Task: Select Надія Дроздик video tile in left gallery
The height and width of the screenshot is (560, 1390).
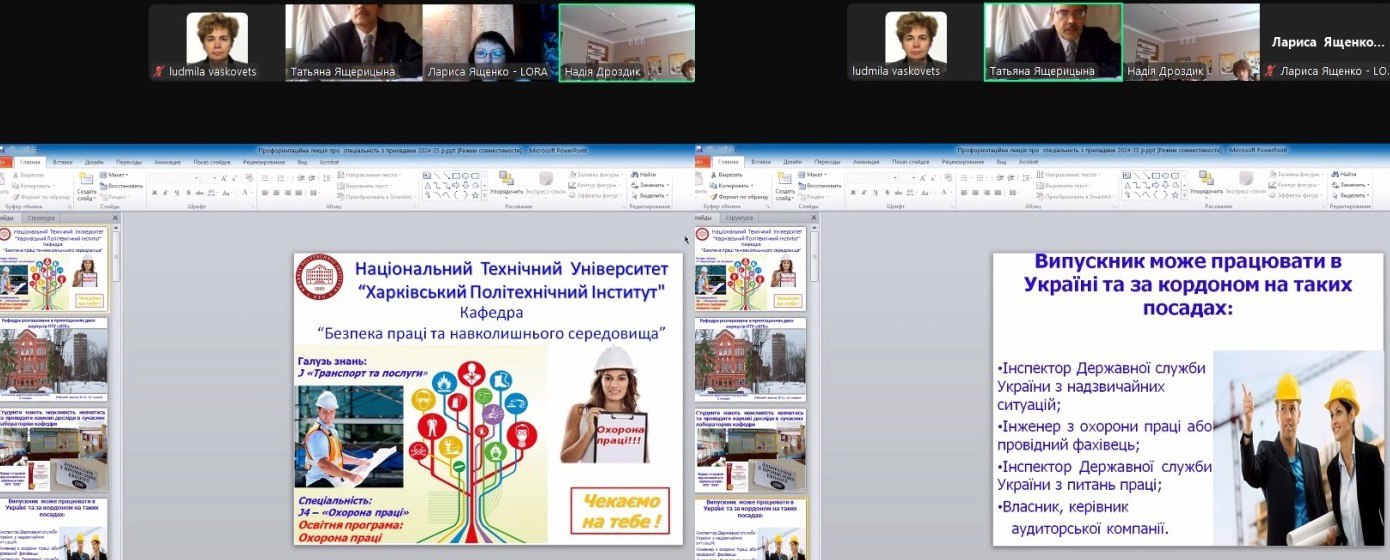Action: click(x=627, y=42)
